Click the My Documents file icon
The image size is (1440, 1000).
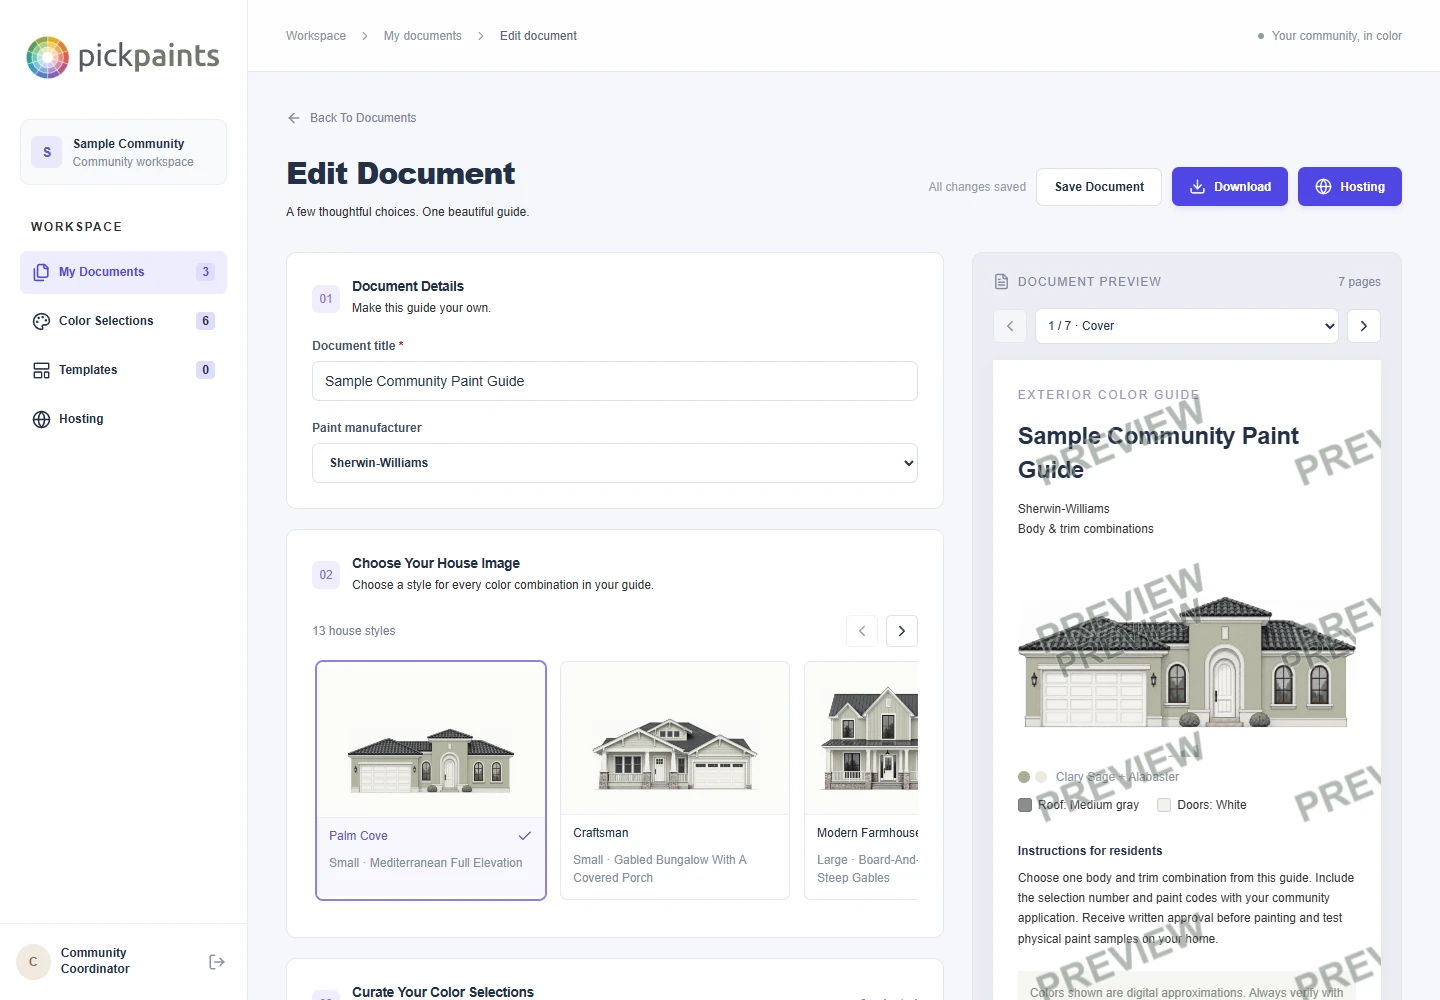pos(41,272)
